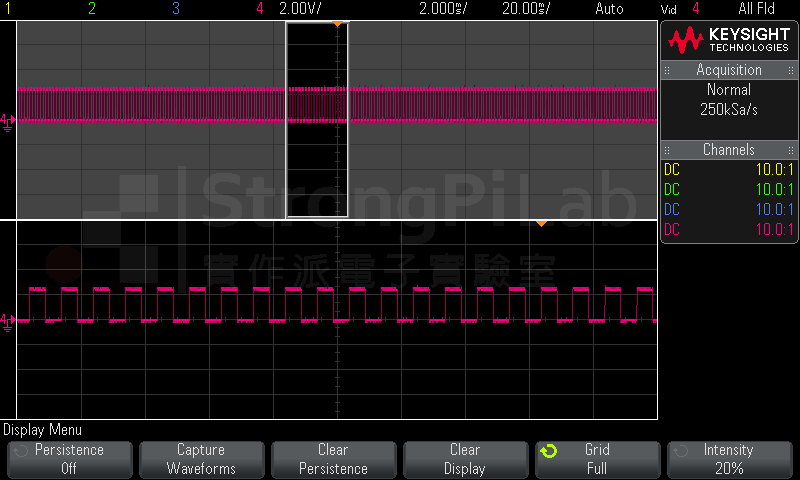This screenshot has height=480, width=800.
Task: Click the 2.00V/ vertical scale value
Action: 300,8
